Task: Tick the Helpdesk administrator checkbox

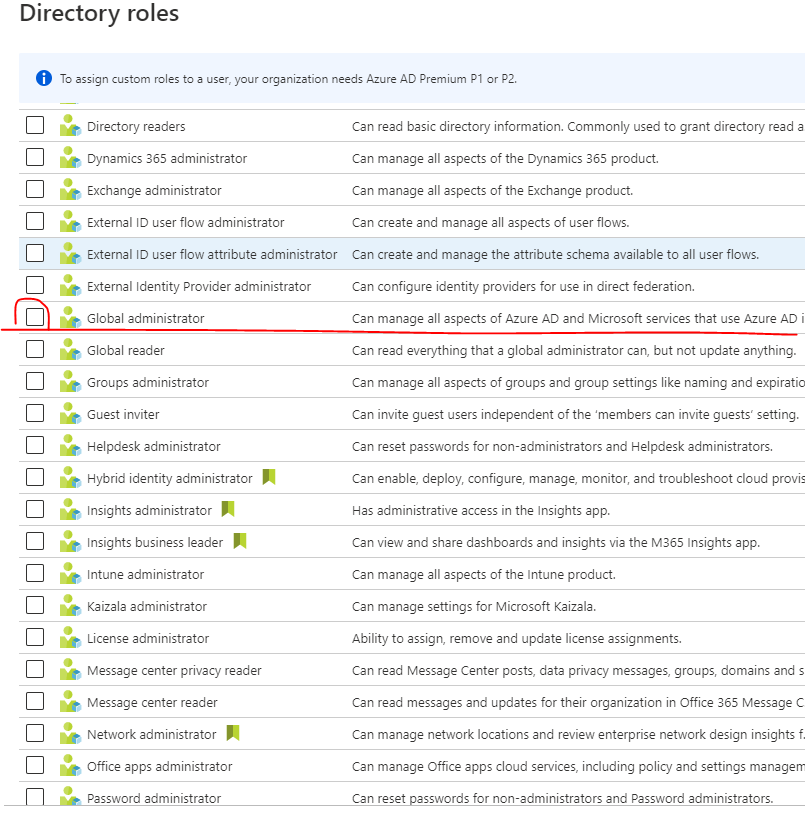Action: (35, 446)
